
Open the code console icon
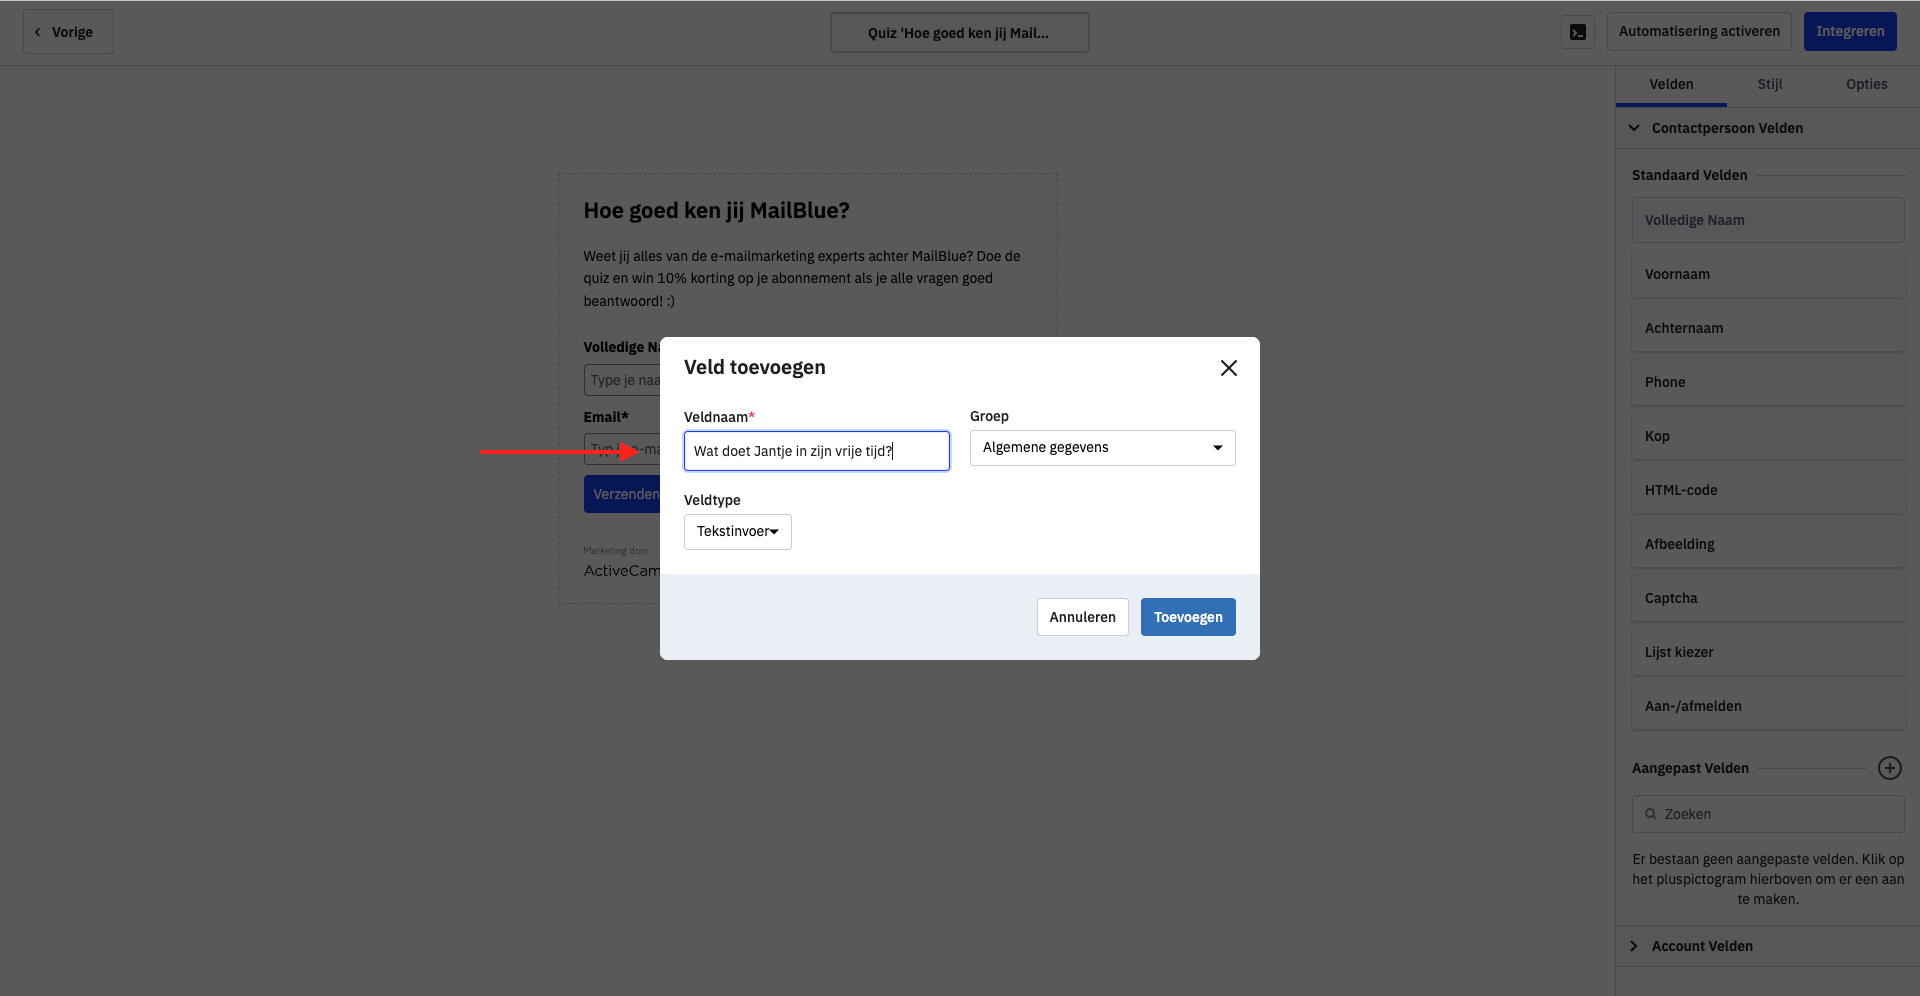pyautogui.click(x=1578, y=32)
